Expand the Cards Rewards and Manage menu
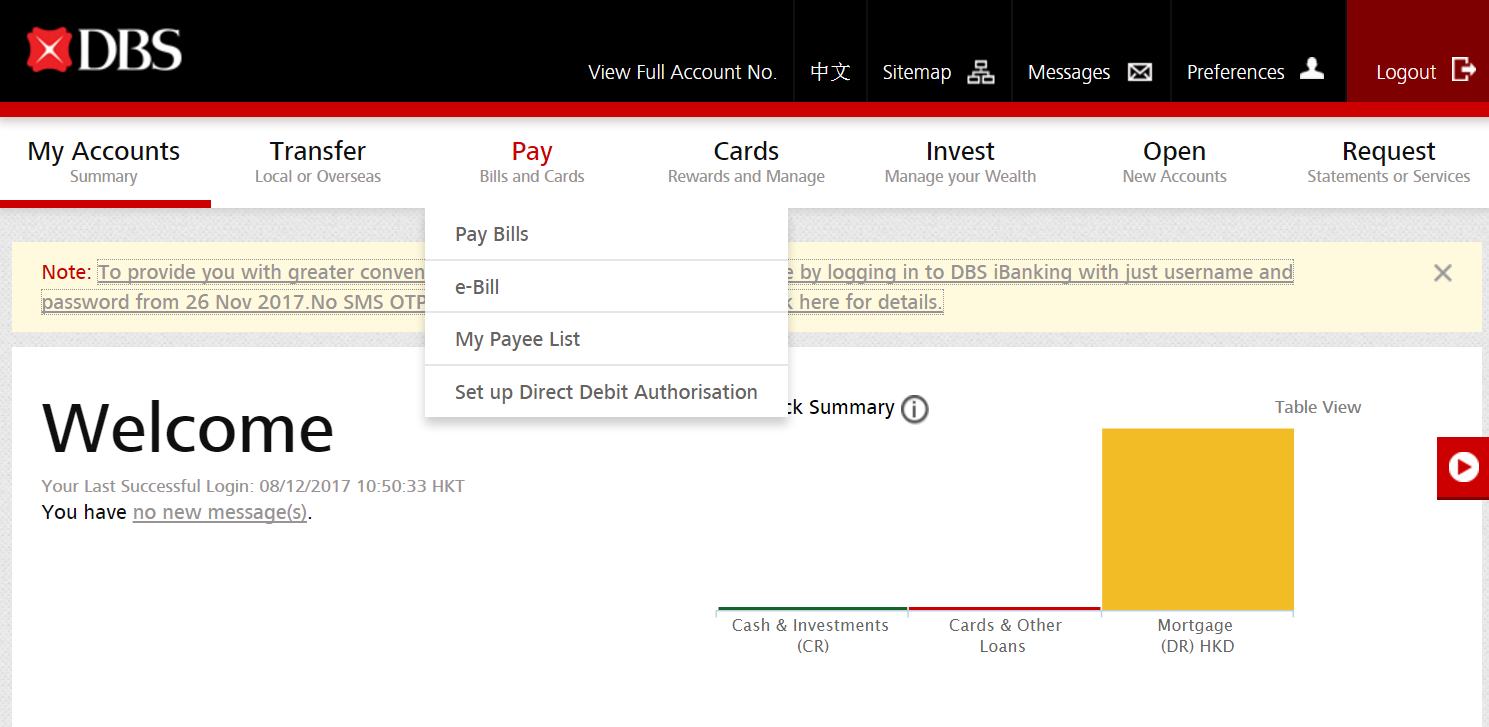The width and height of the screenshot is (1489, 727). [746, 162]
